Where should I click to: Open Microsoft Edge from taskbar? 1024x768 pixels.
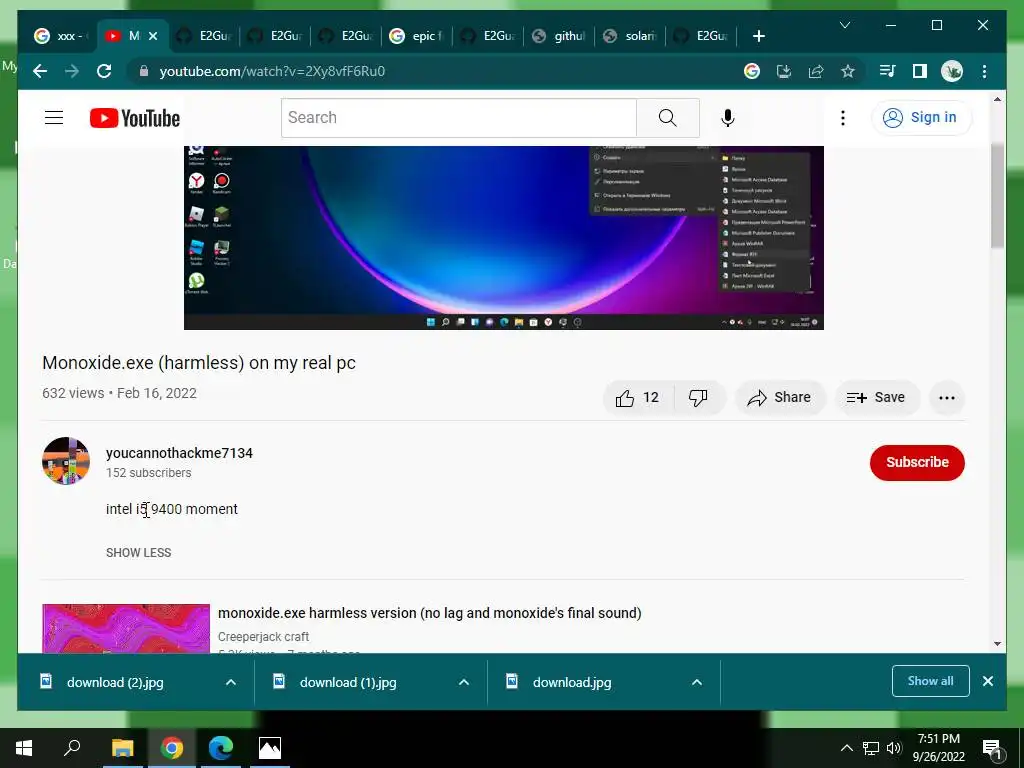[x=221, y=748]
